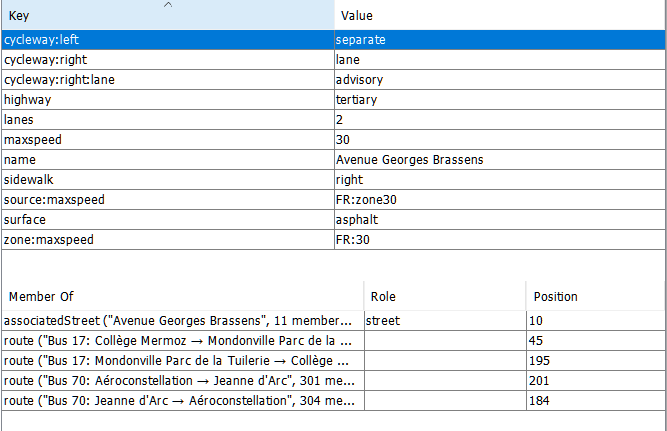The width and height of the screenshot is (667, 431).
Task: Select the cycleway:left tag row
Action: [x=166, y=40]
